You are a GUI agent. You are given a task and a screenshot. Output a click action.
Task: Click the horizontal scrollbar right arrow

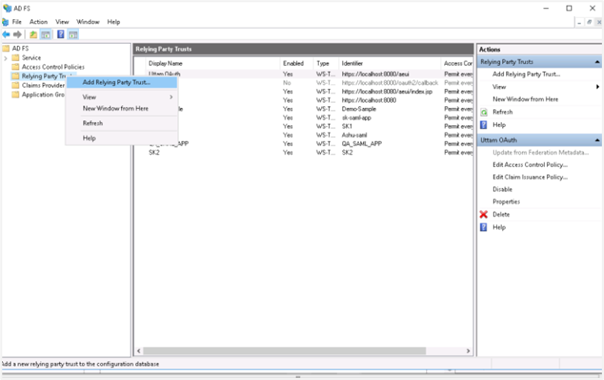click(x=468, y=351)
